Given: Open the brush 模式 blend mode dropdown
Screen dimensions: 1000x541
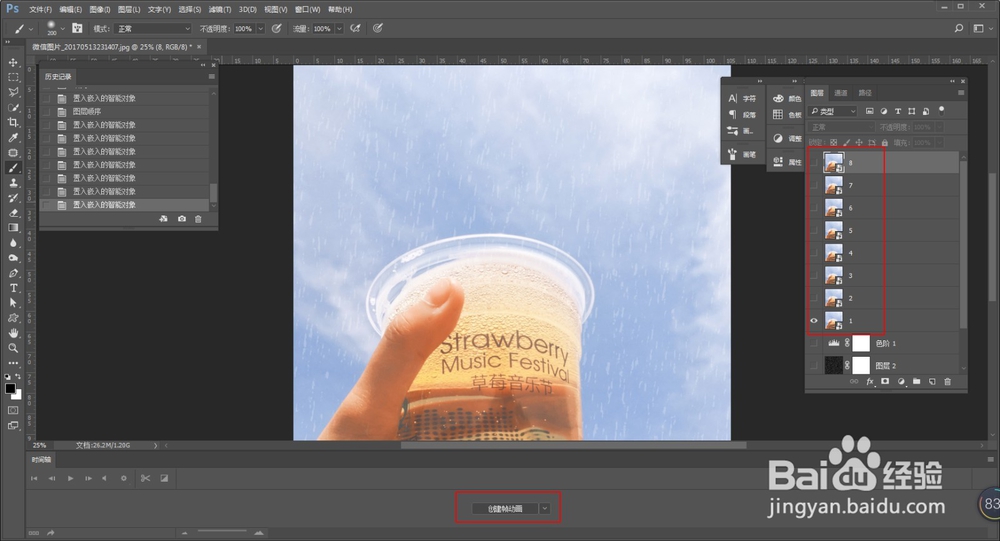Looking at the screenshot, I should (153, 29).
